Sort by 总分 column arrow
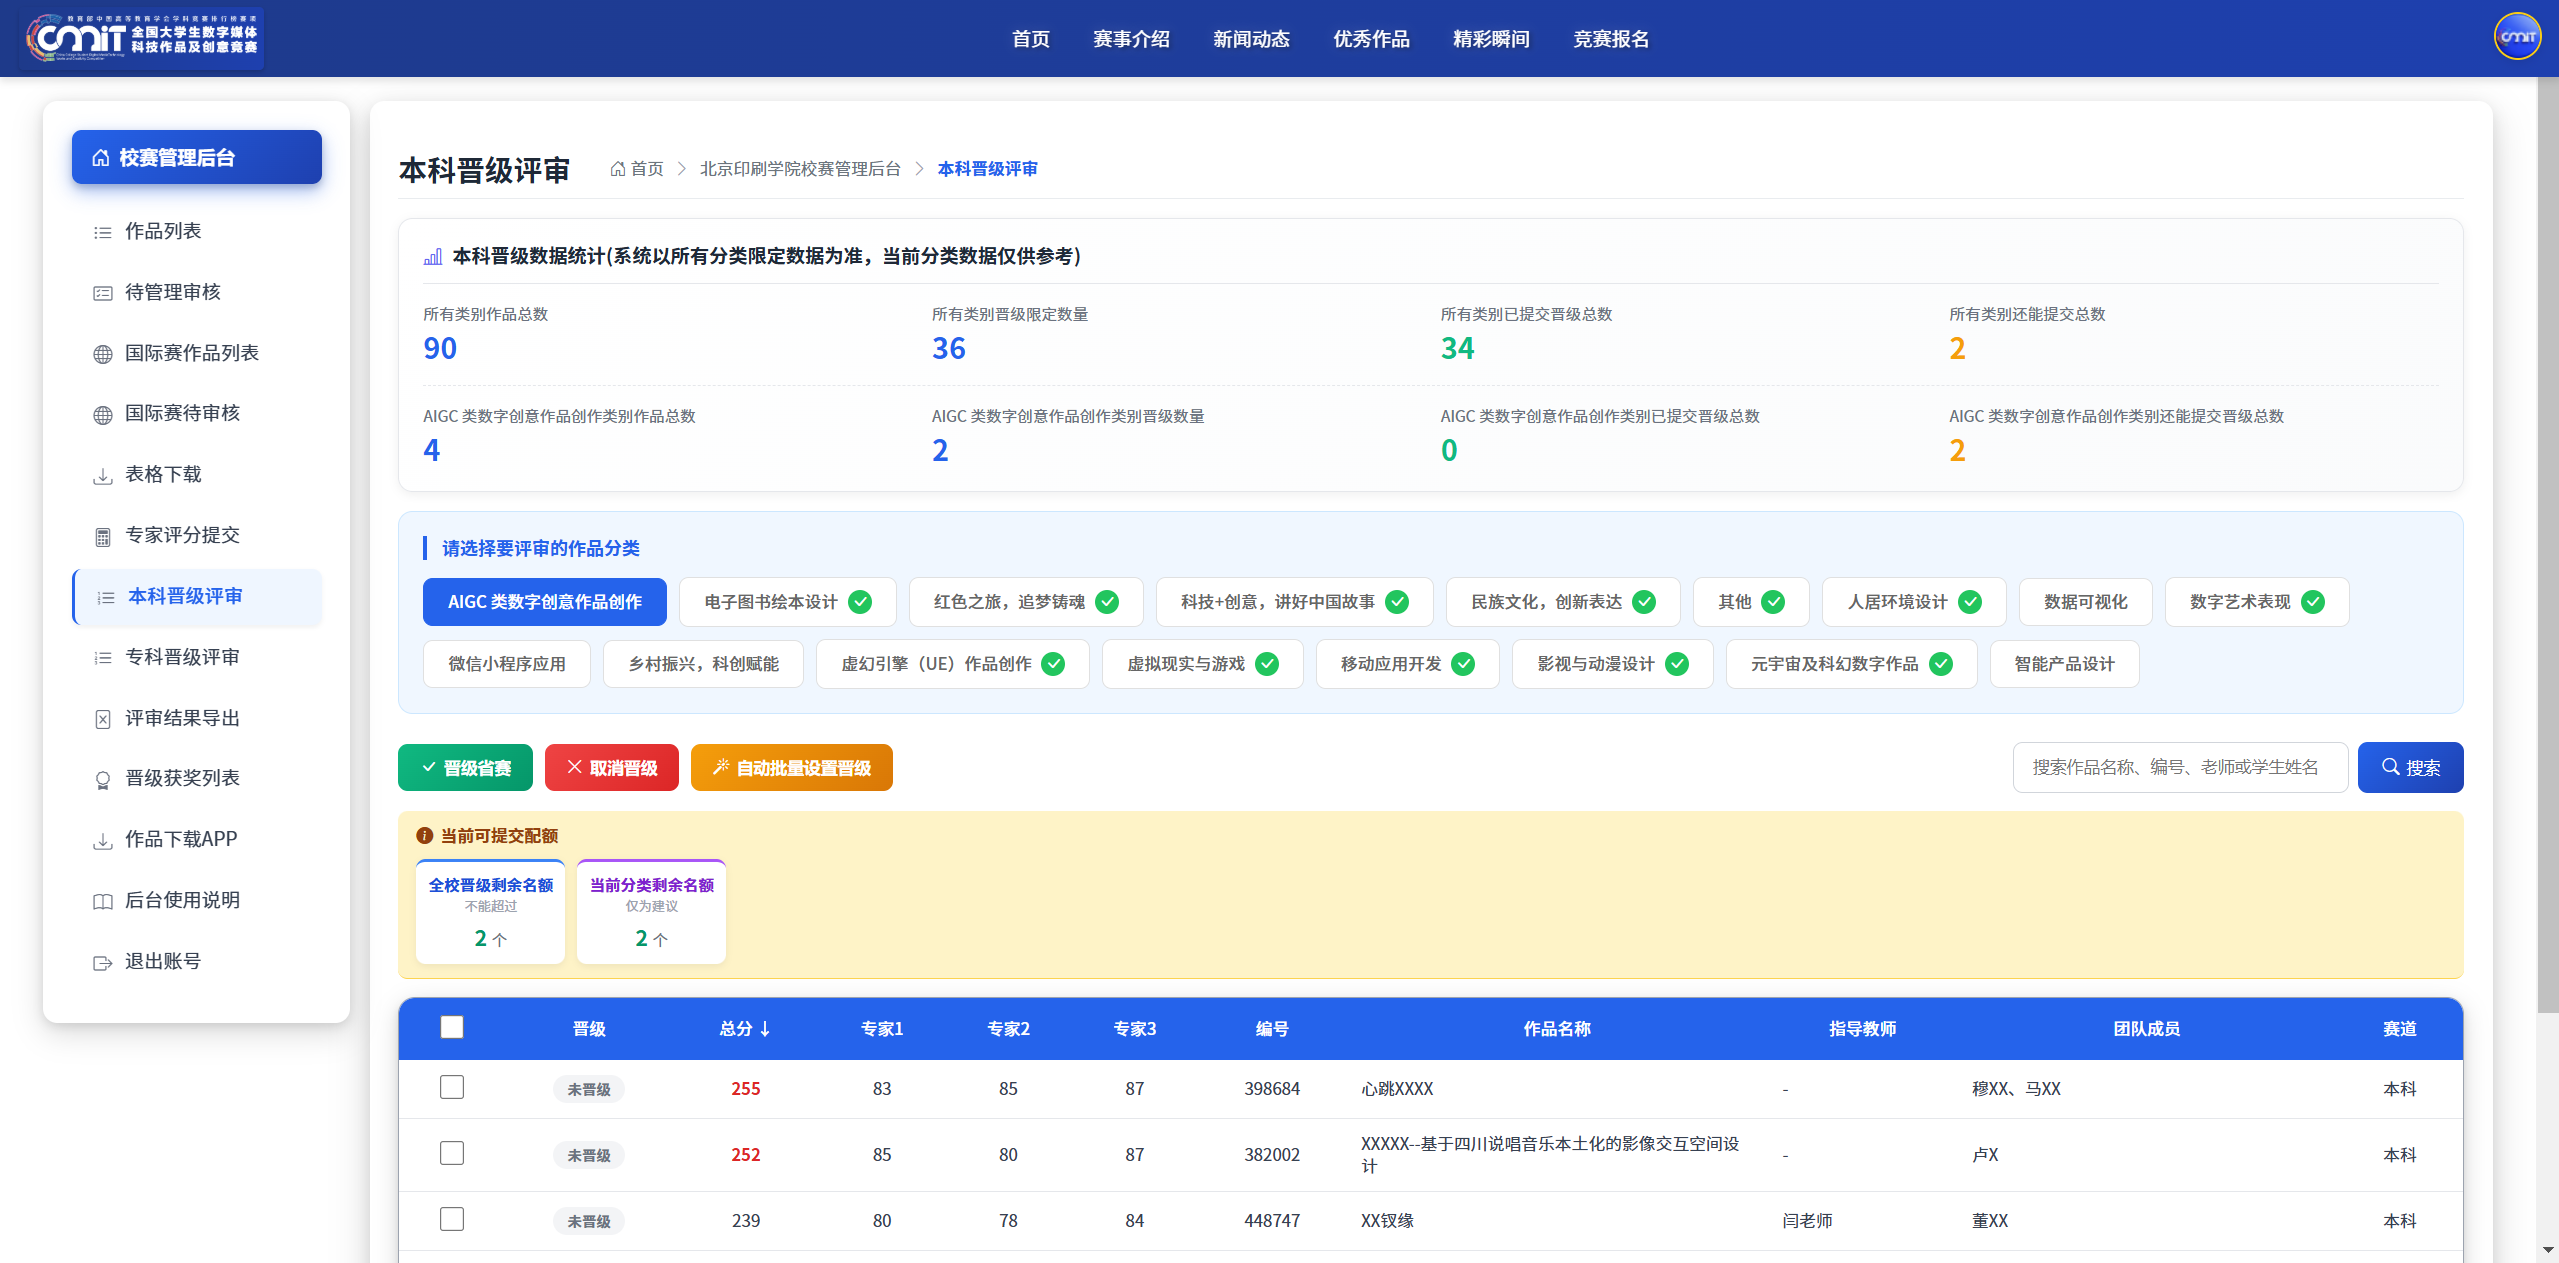2559x1263 pixels. click(x=765, y=1029)
